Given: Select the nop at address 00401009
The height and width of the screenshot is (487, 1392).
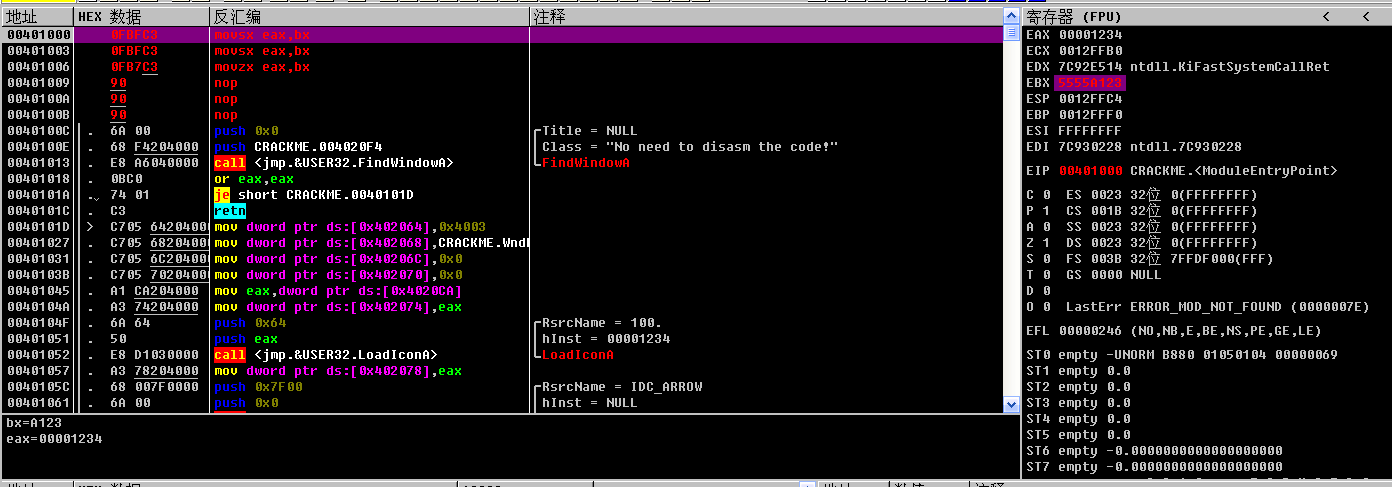Looking at the screenshot, I should click(226, 83).
